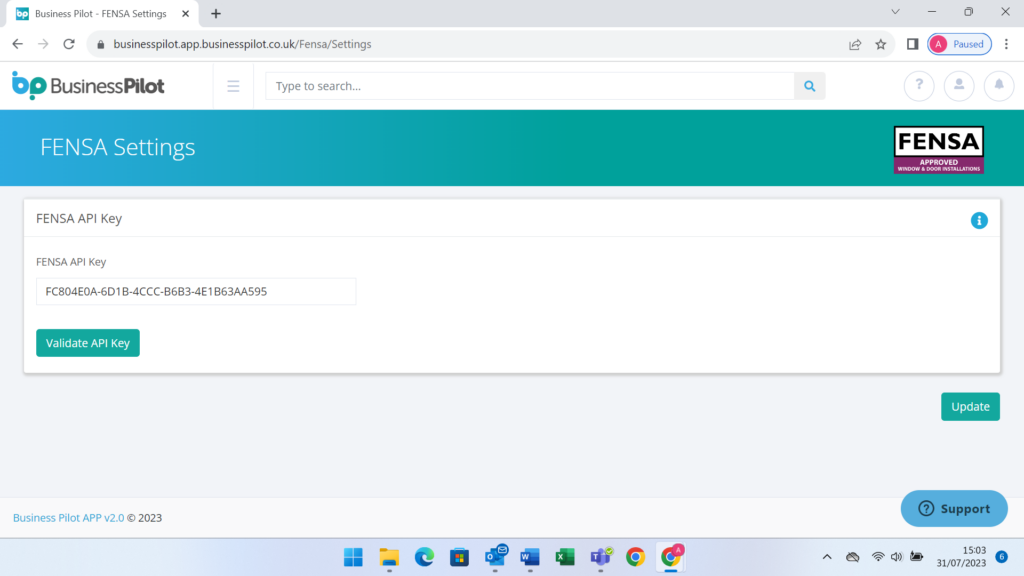
Task: Open the Windows Start menu
Action: click(x=353, y=557)
